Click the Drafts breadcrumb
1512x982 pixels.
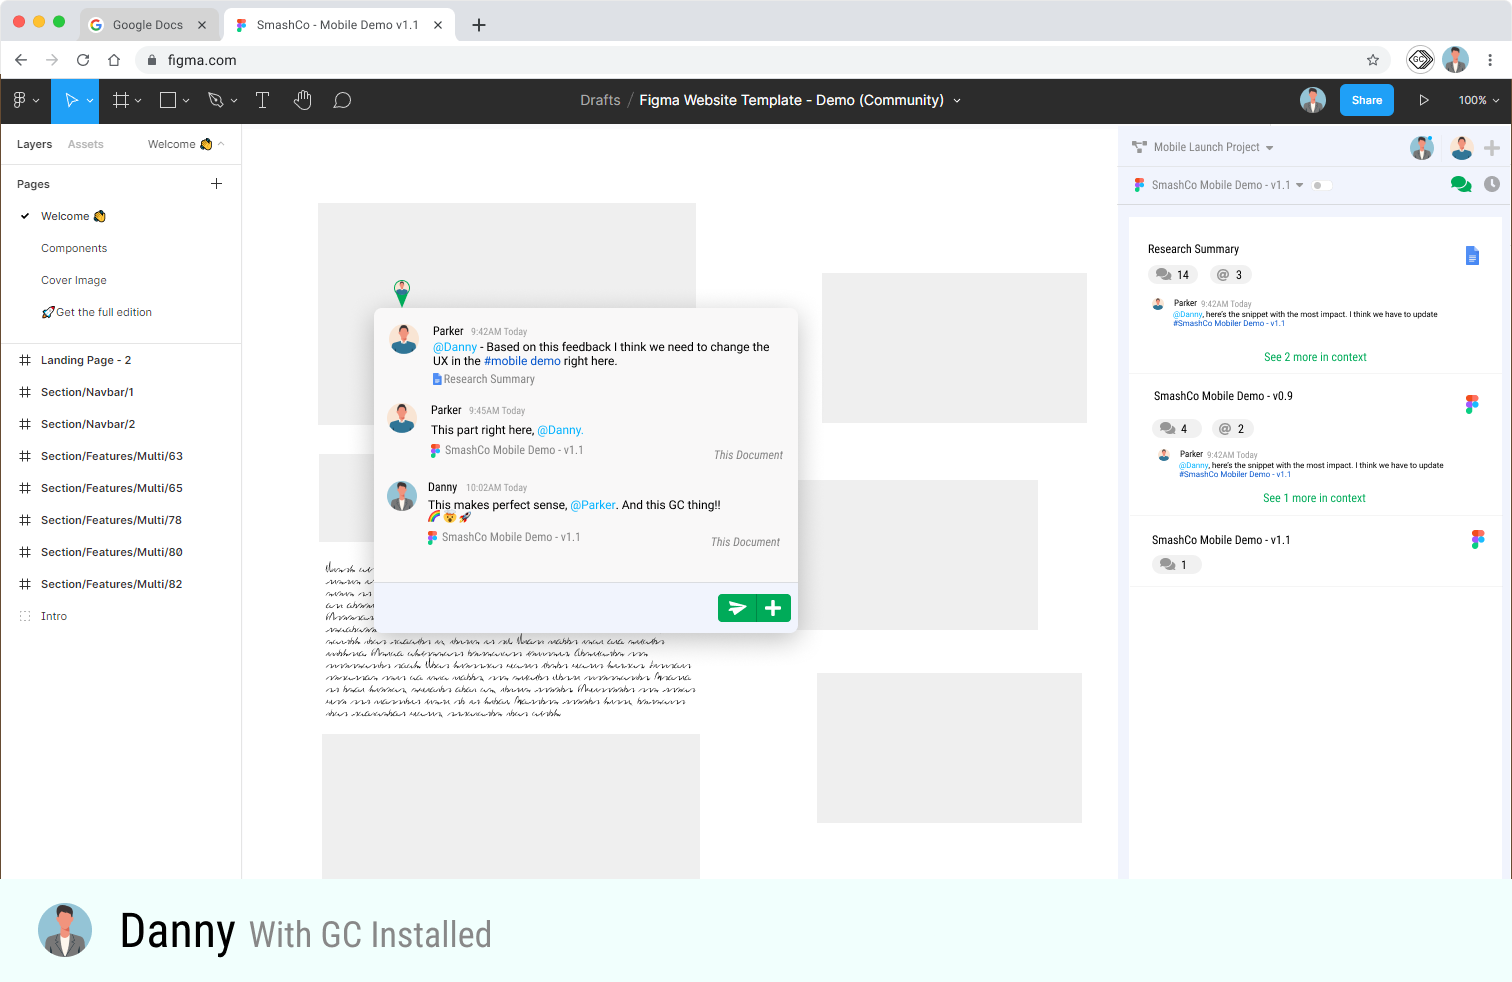(600, 100)
